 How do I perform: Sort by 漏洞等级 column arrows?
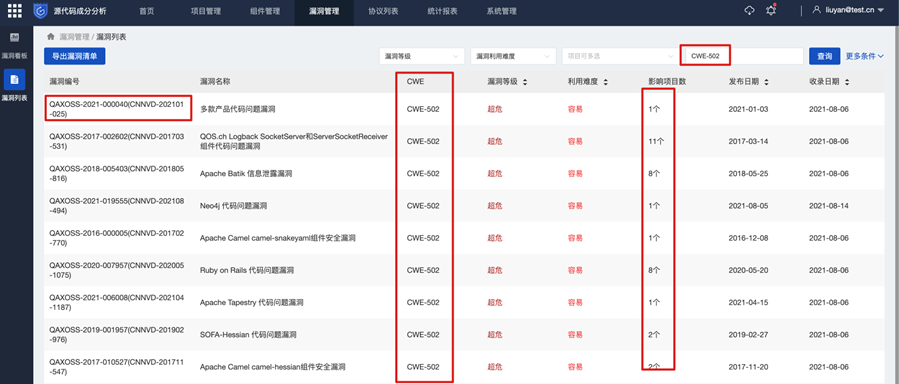tap(525, 83)
